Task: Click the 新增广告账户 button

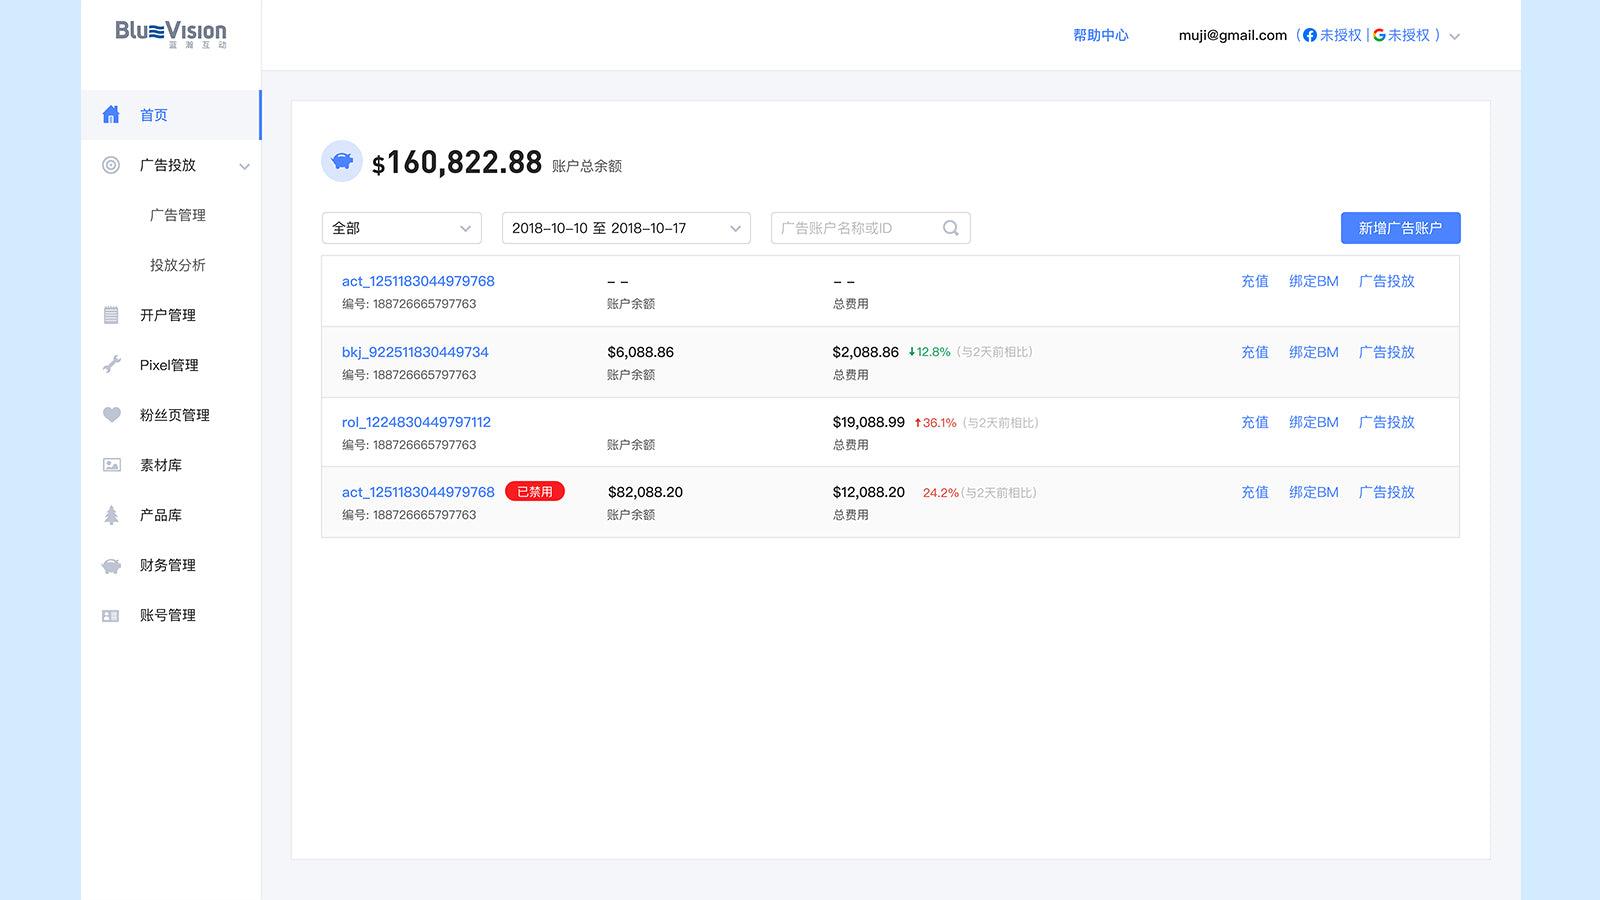Action: pyautogui.click(x=1400, y=227)
